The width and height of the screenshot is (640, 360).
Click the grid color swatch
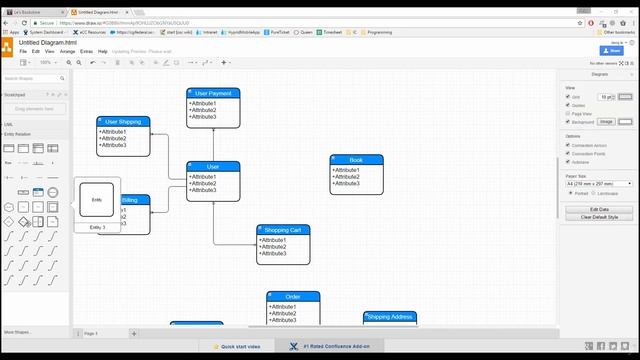point(625,97)
